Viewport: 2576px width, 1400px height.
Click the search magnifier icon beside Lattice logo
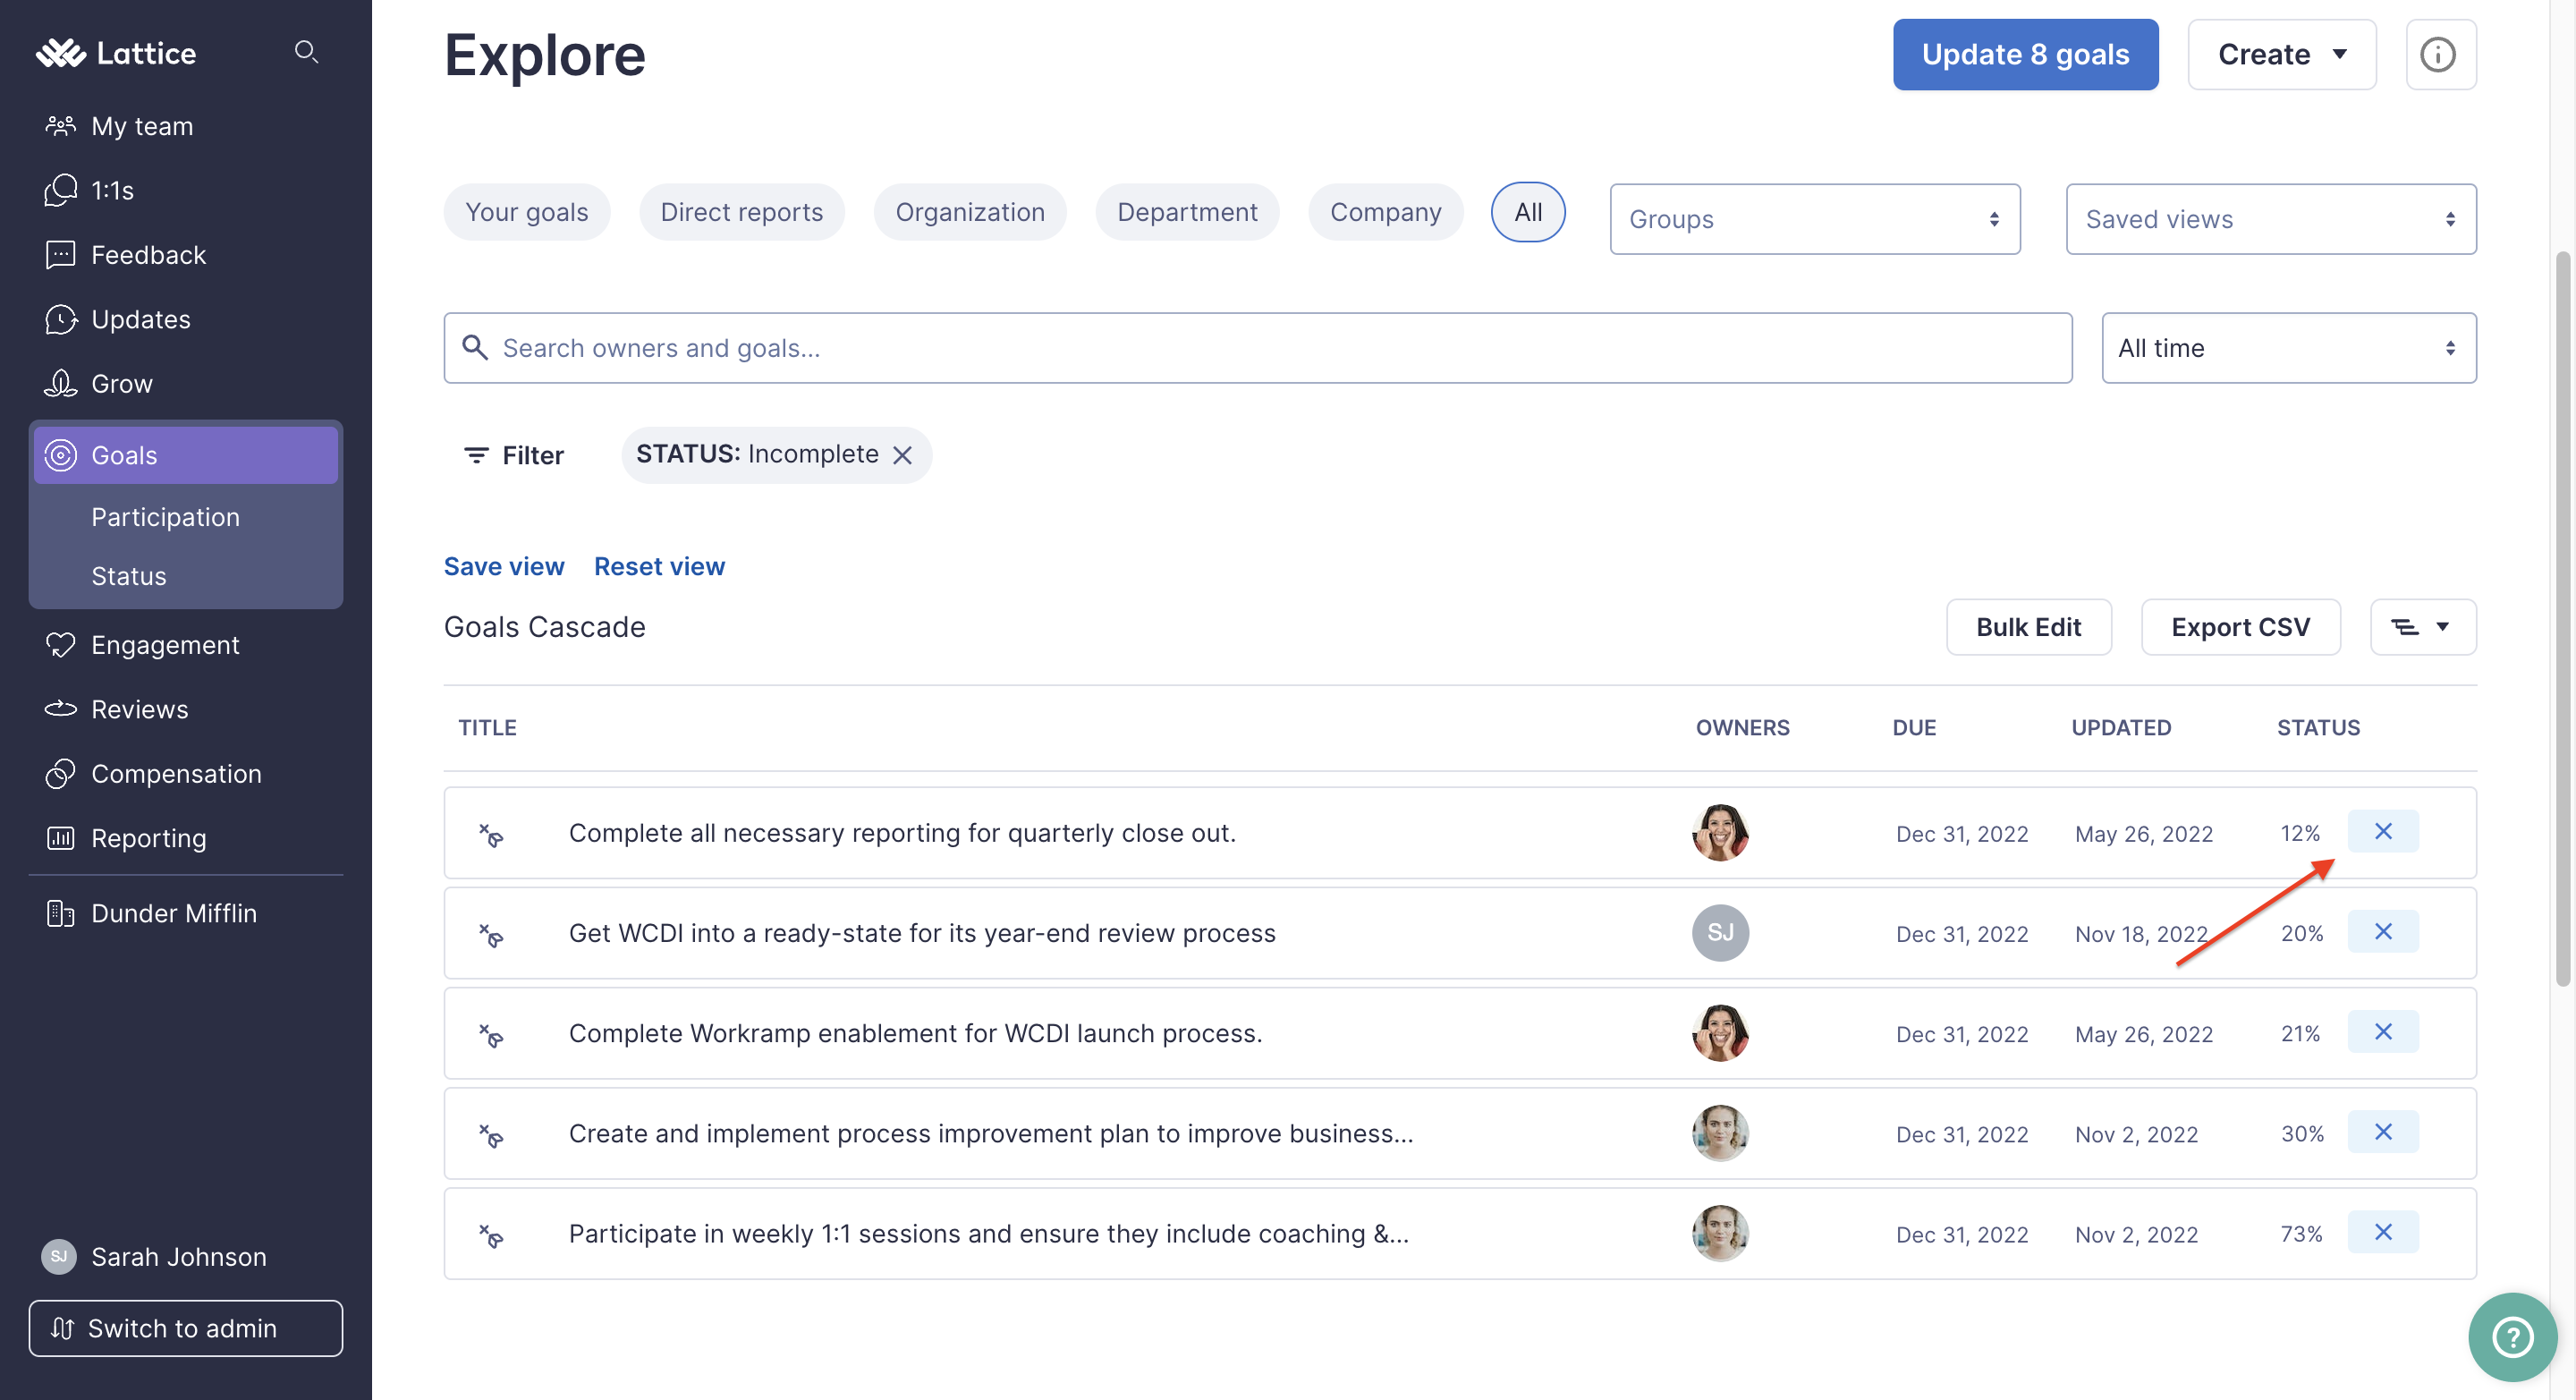pyautogui.click(x=306, y=52)
